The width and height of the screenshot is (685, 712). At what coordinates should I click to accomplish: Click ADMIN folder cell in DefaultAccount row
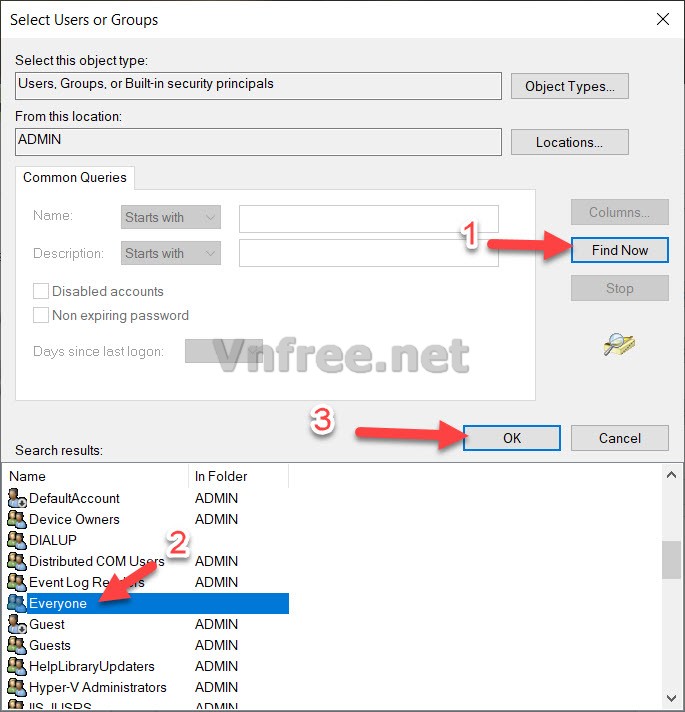(x=216, y=498)
